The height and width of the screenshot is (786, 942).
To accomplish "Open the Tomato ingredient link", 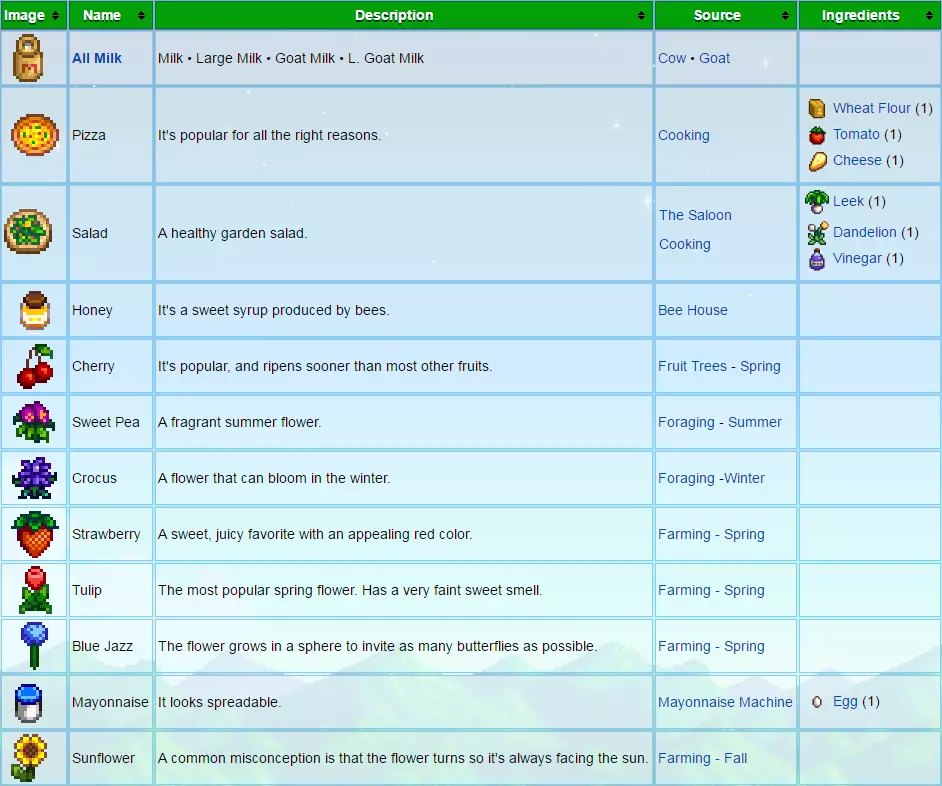I will pos(856,134).
